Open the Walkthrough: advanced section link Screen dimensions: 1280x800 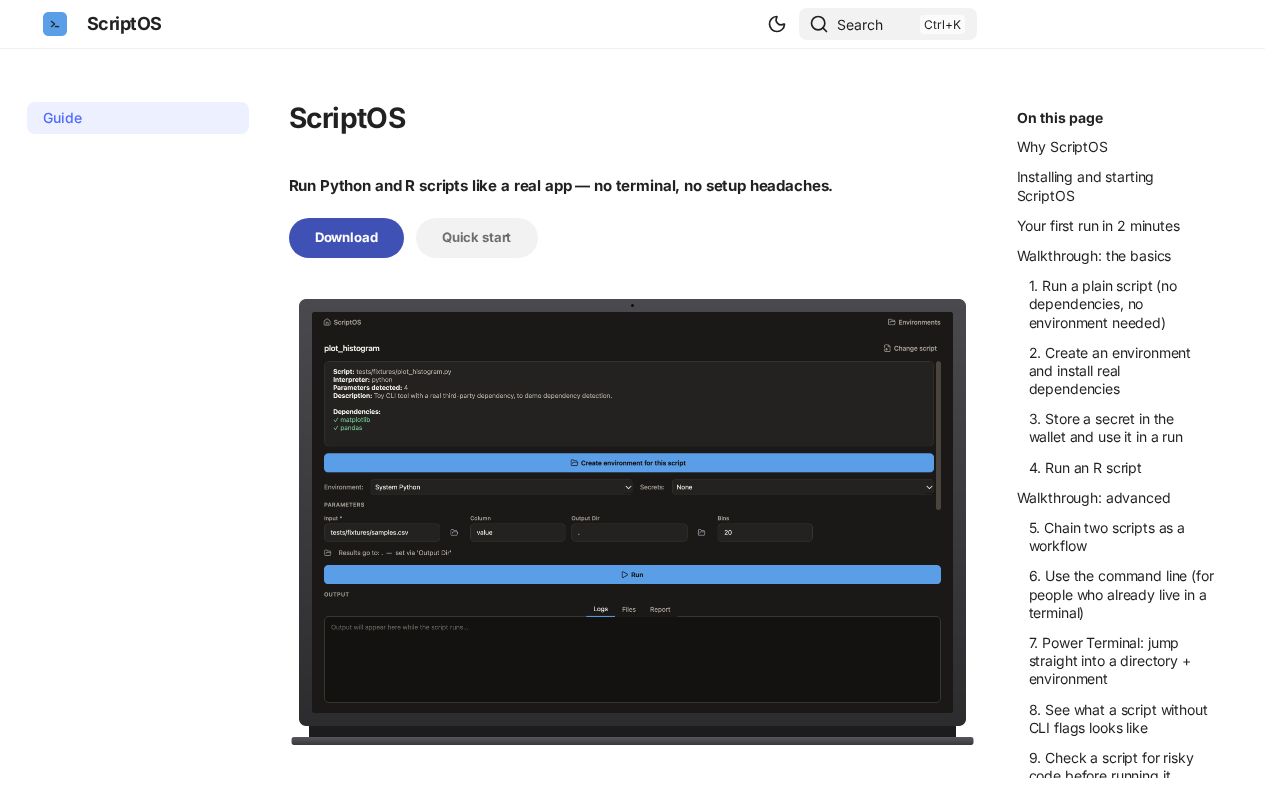click(x=1094, y=498)
